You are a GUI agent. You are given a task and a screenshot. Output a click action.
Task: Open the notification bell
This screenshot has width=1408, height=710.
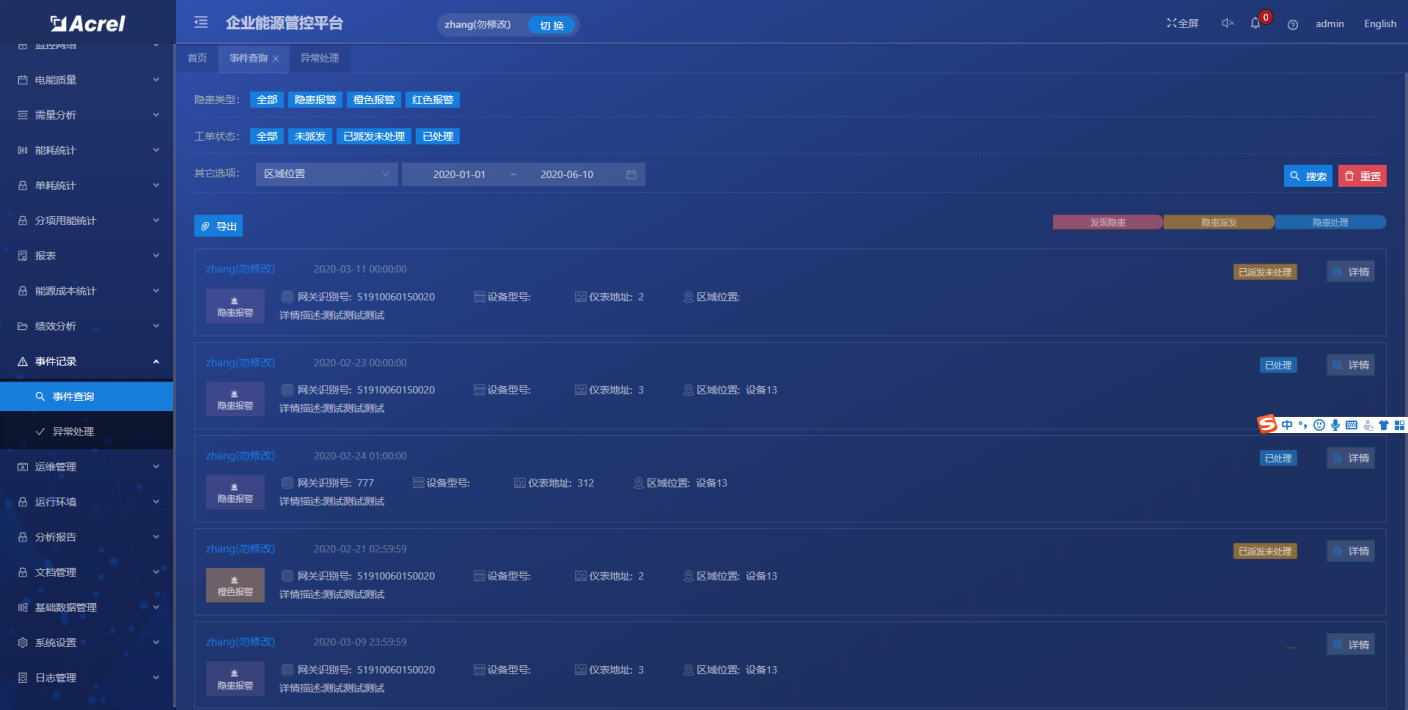1256,23
